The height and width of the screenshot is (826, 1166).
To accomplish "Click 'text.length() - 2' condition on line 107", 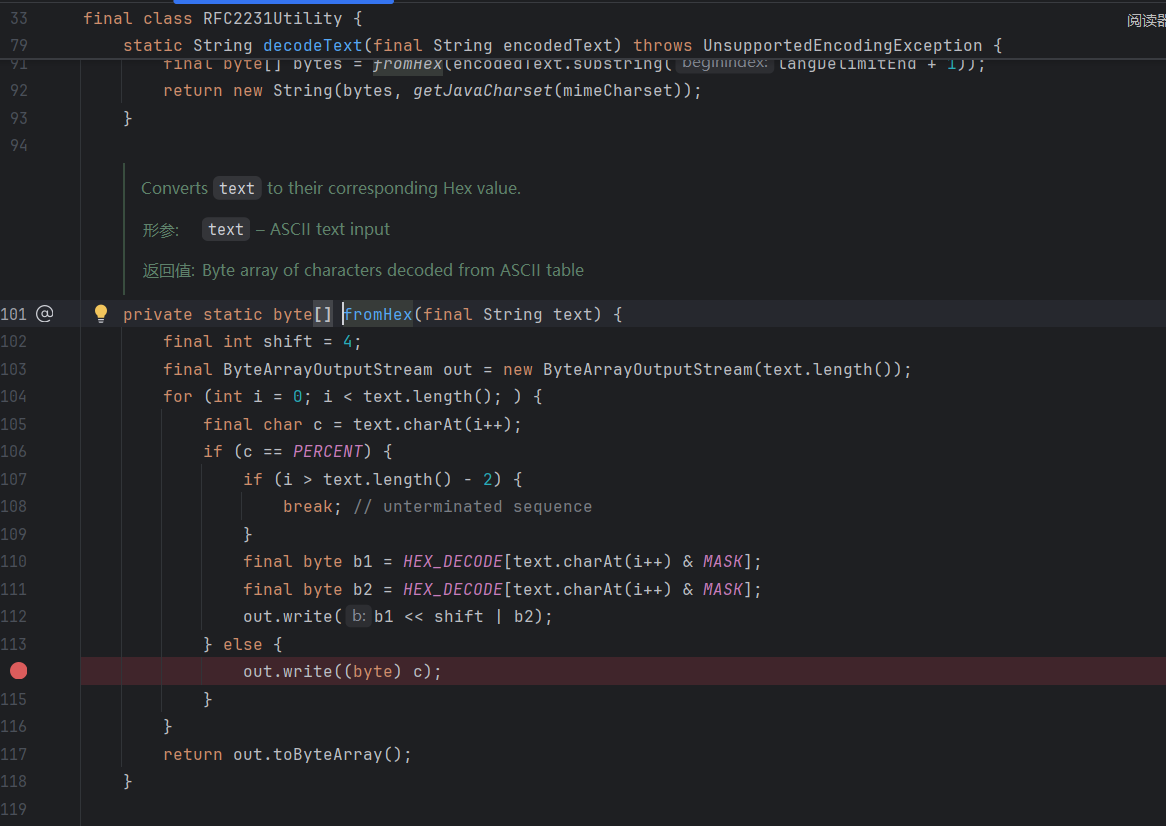I will pyautogui.click(x=408, y=480).
